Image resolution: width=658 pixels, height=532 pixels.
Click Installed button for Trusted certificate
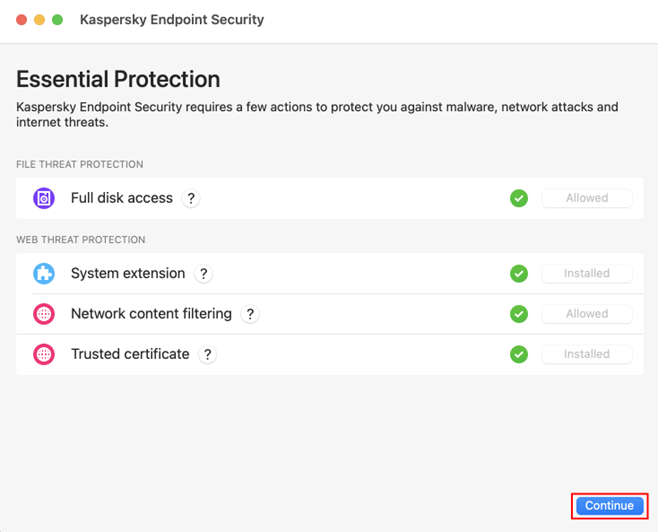pyautogui.click(x=587, y=354)
